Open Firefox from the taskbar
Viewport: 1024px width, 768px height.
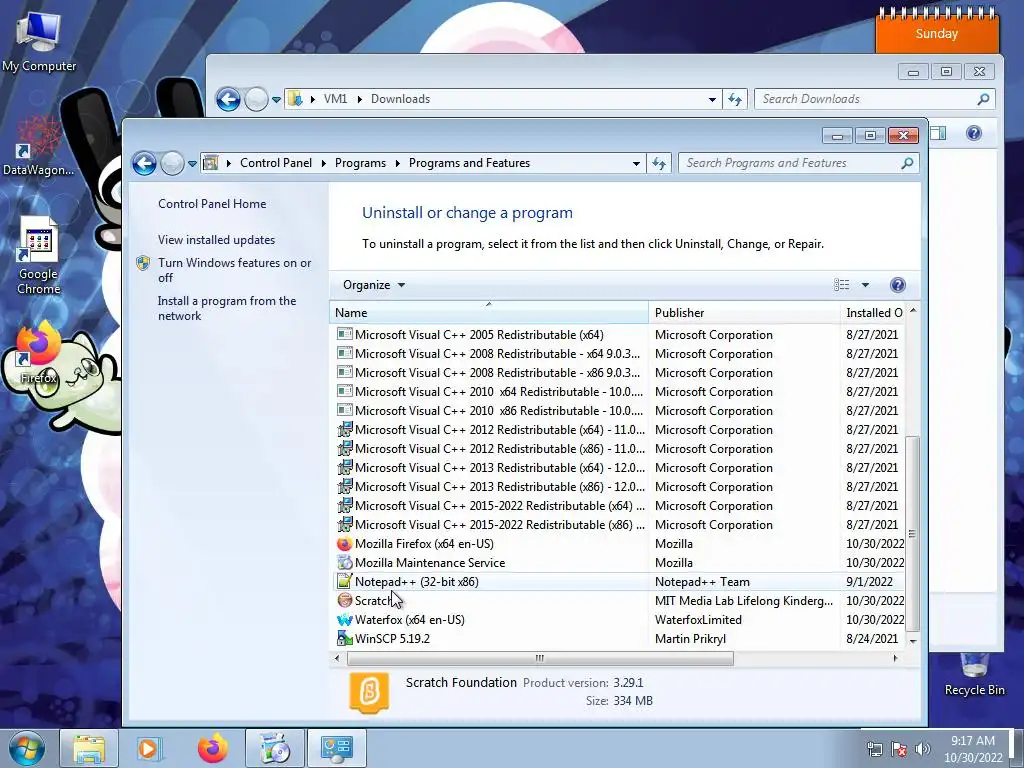tap(212, 748)
